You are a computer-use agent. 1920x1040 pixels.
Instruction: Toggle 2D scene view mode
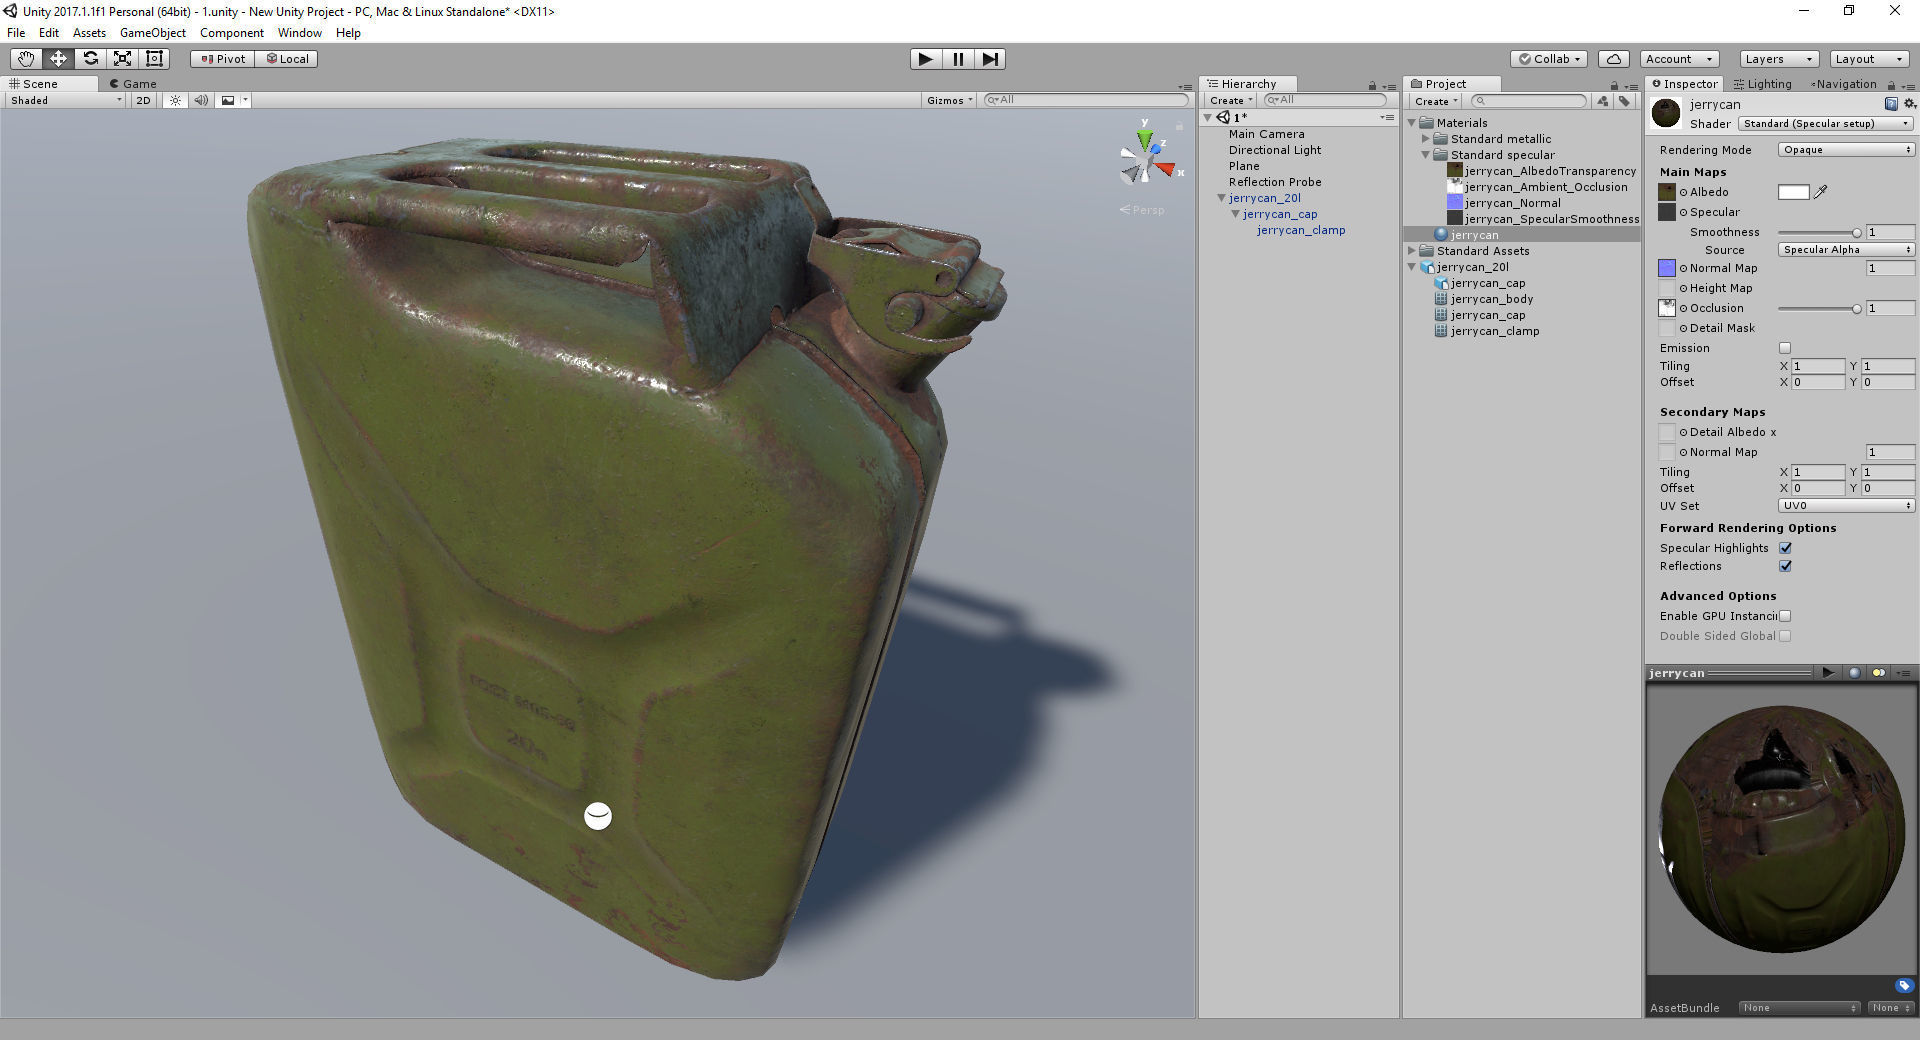pos(143,100)
